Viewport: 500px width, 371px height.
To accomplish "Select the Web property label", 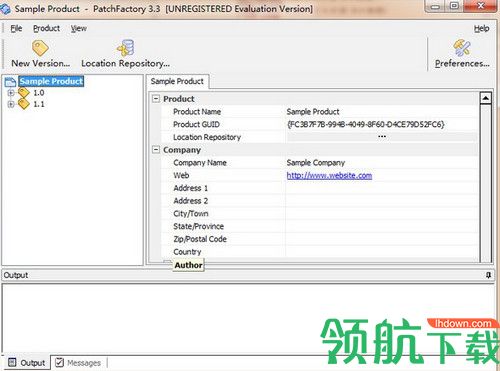I will (181, 175).
